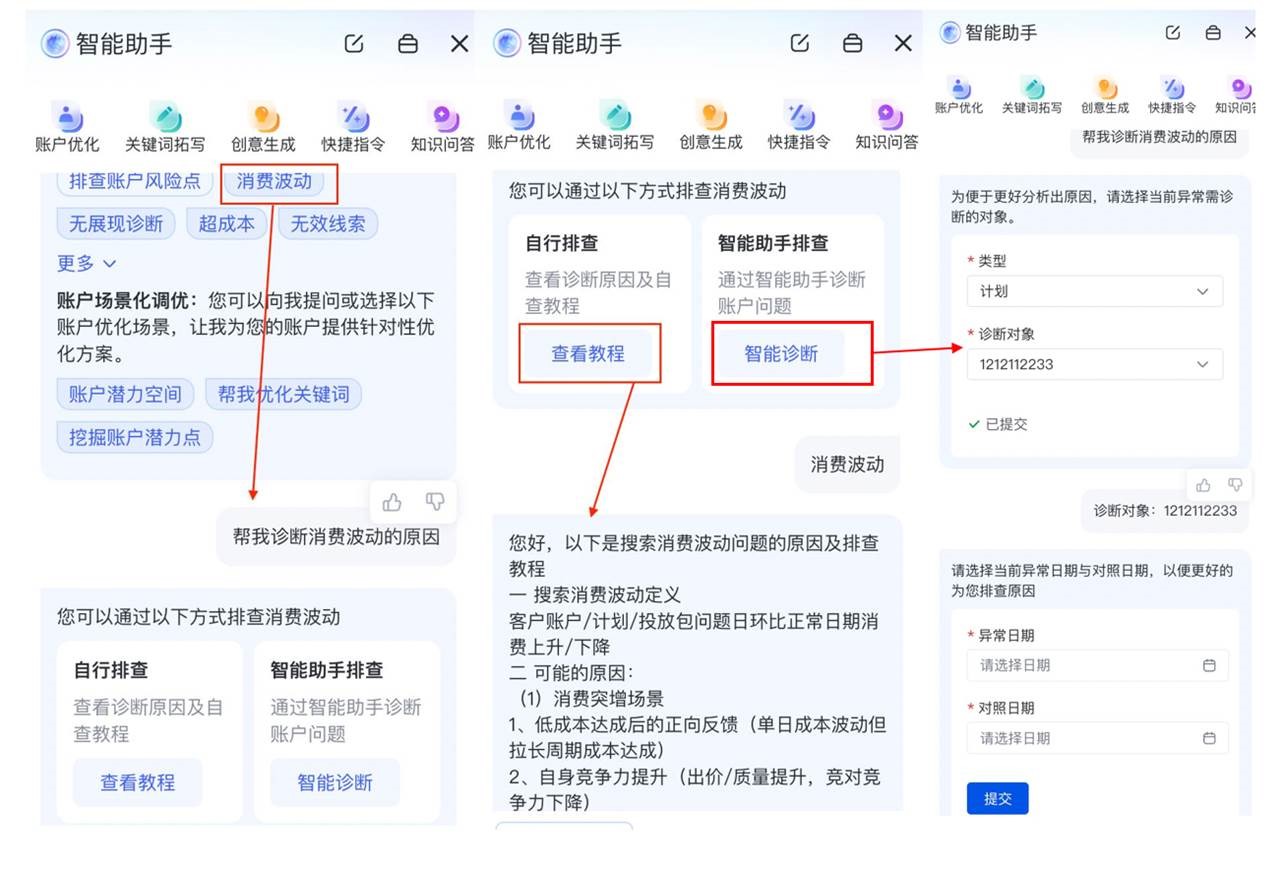Open 创意生成 in left panel
Image resolution: width=1283 pixels, height=871 pixels.
click(263, 128)
